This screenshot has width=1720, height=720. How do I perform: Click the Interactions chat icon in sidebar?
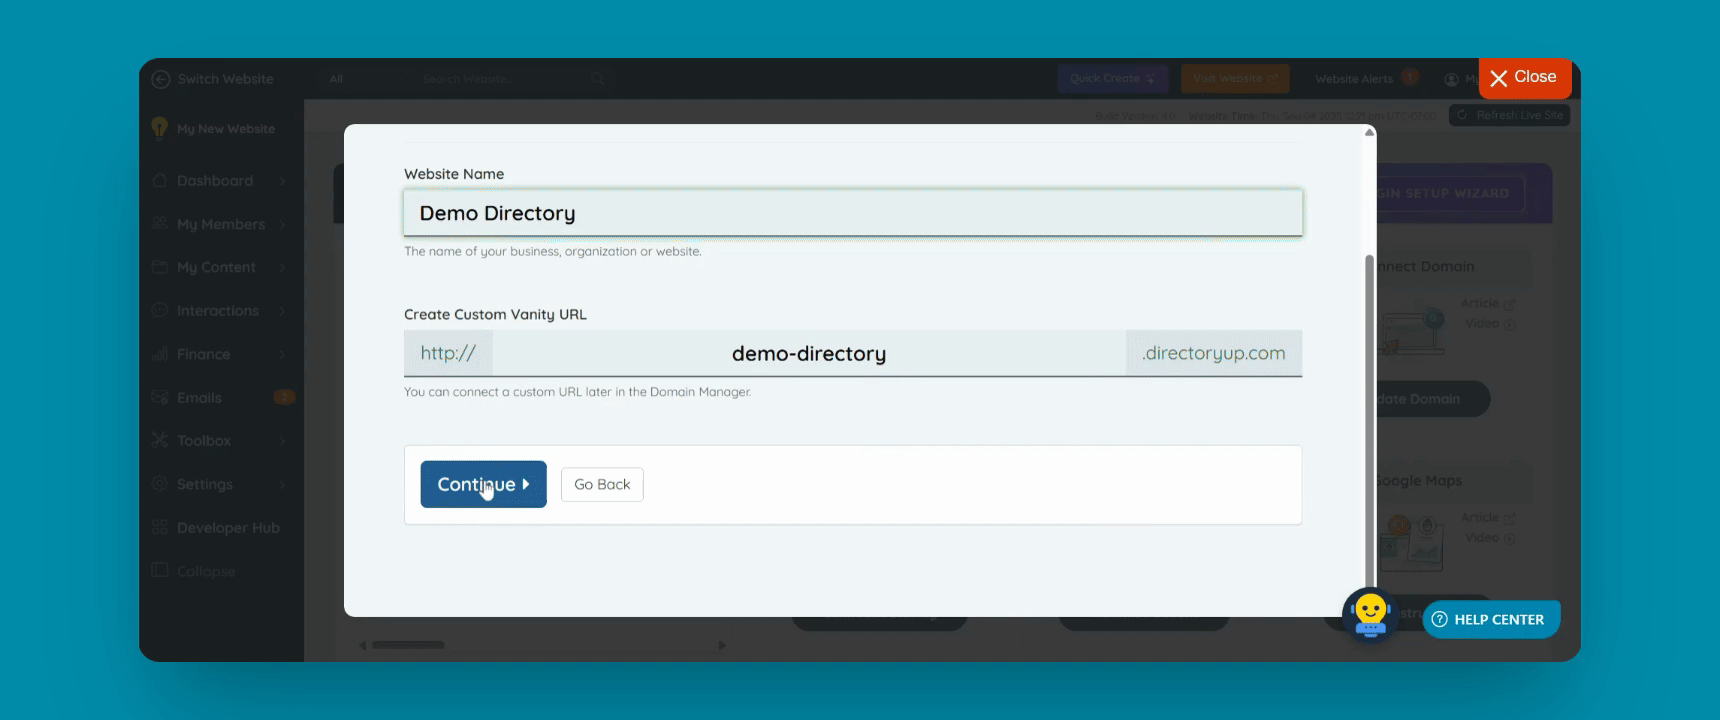tap(160, 311)
